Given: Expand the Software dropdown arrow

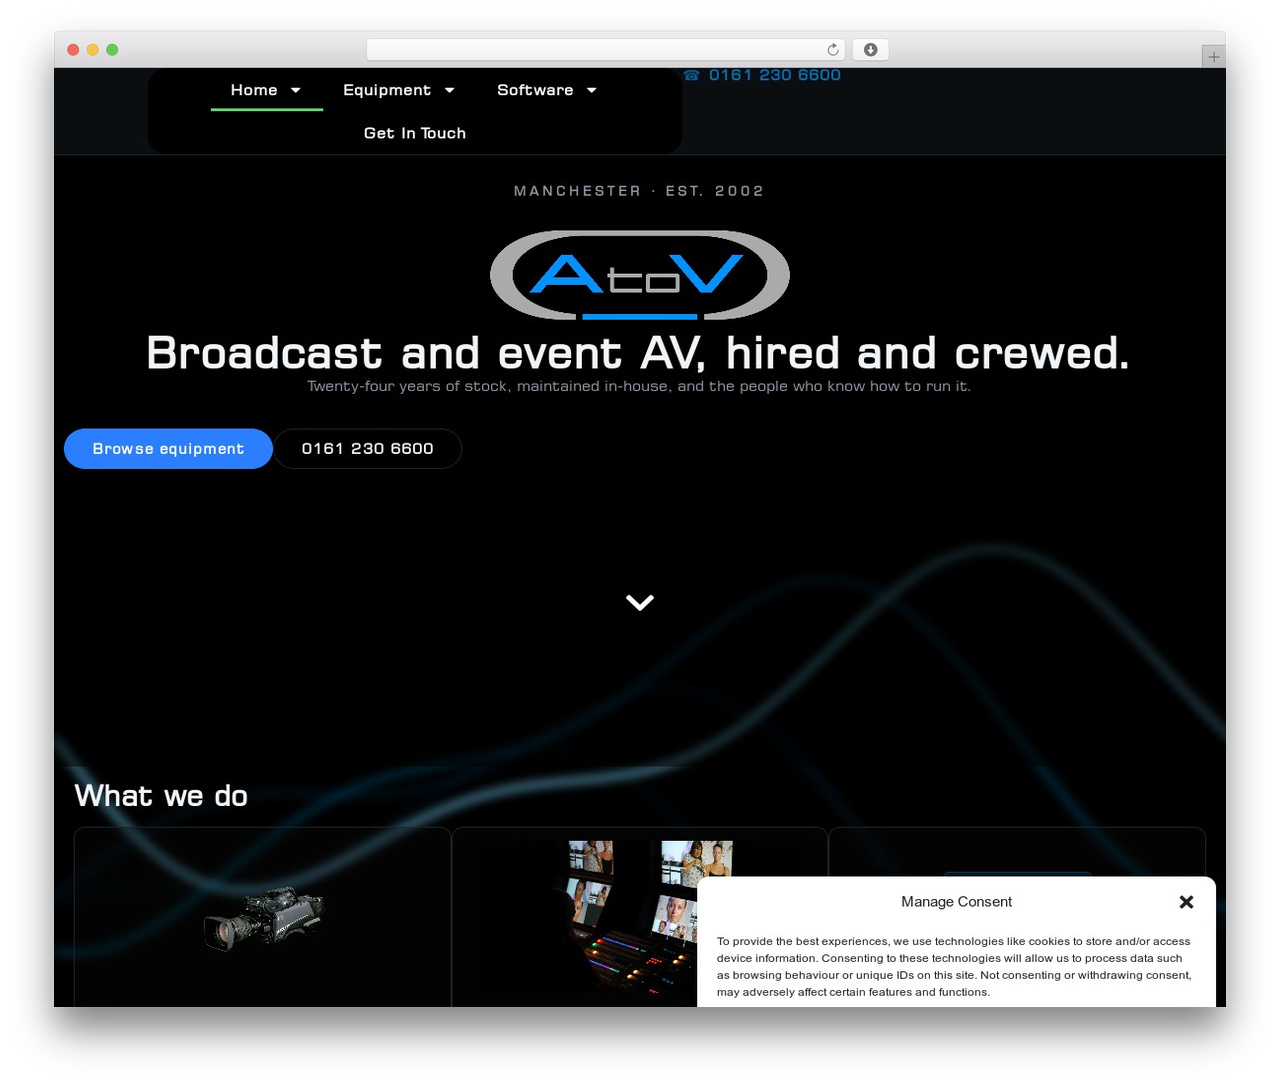Looking at the screenshot, I should point(592,90).
